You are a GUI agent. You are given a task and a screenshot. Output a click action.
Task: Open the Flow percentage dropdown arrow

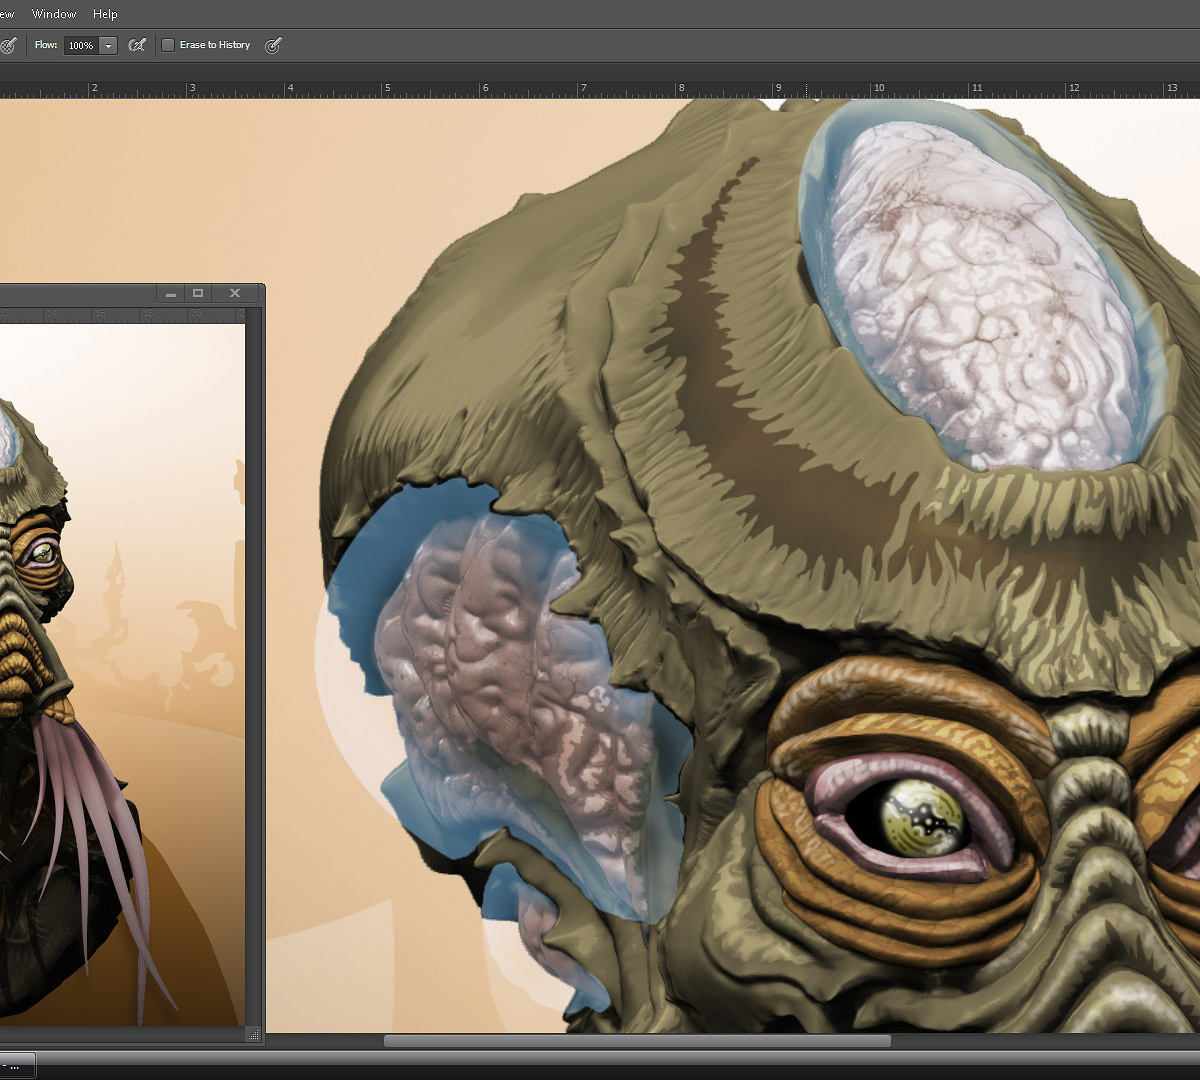tap(108, 46)
